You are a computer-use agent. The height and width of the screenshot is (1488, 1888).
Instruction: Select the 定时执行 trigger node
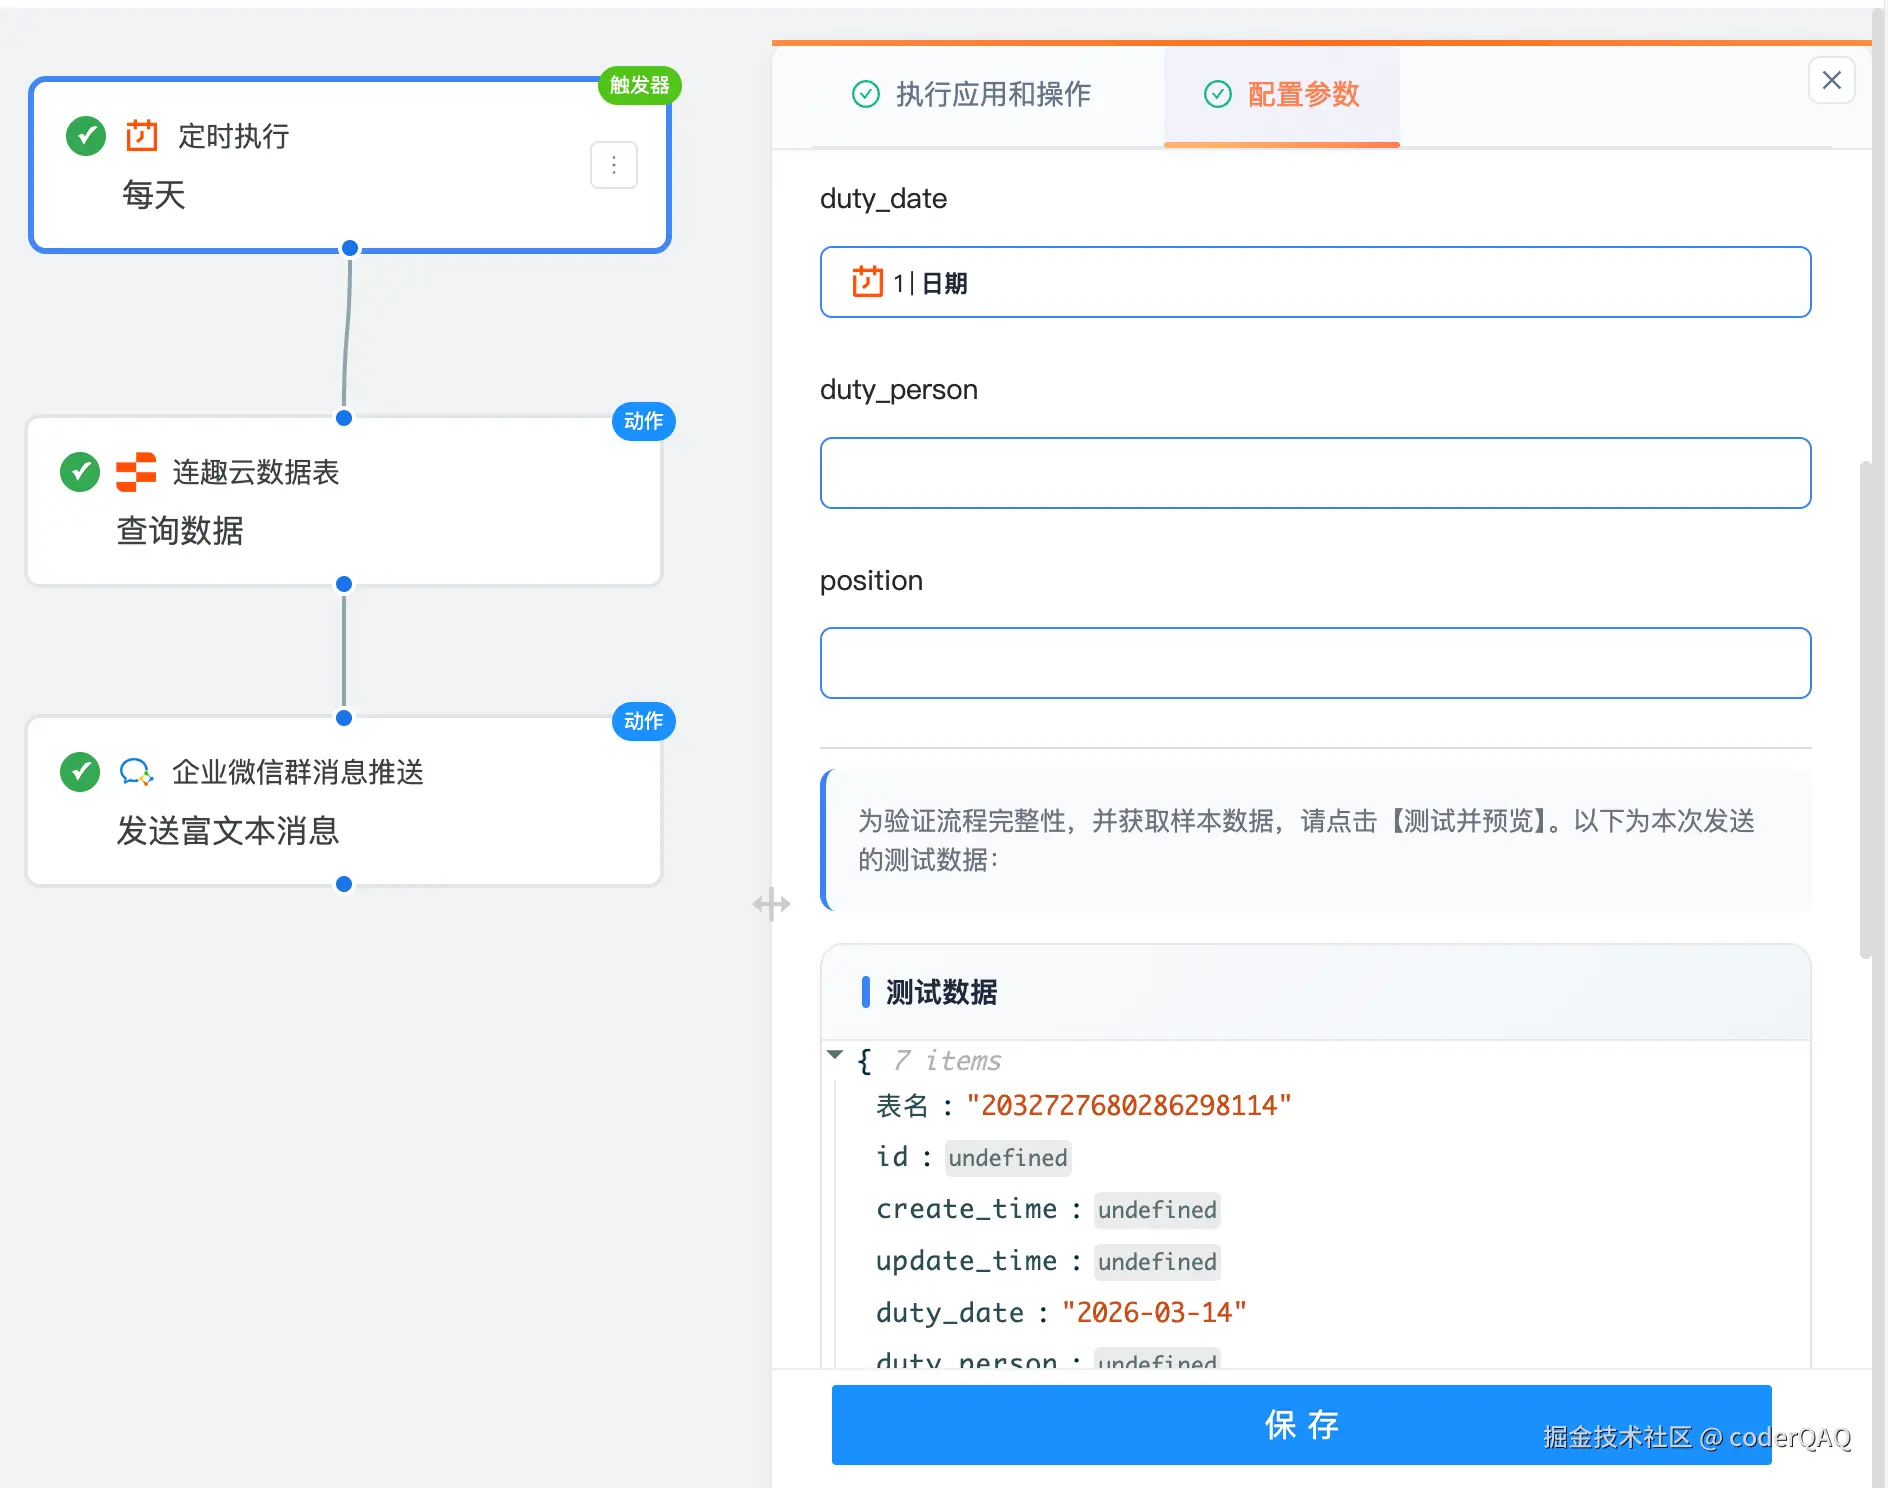(x=349, y=165)
